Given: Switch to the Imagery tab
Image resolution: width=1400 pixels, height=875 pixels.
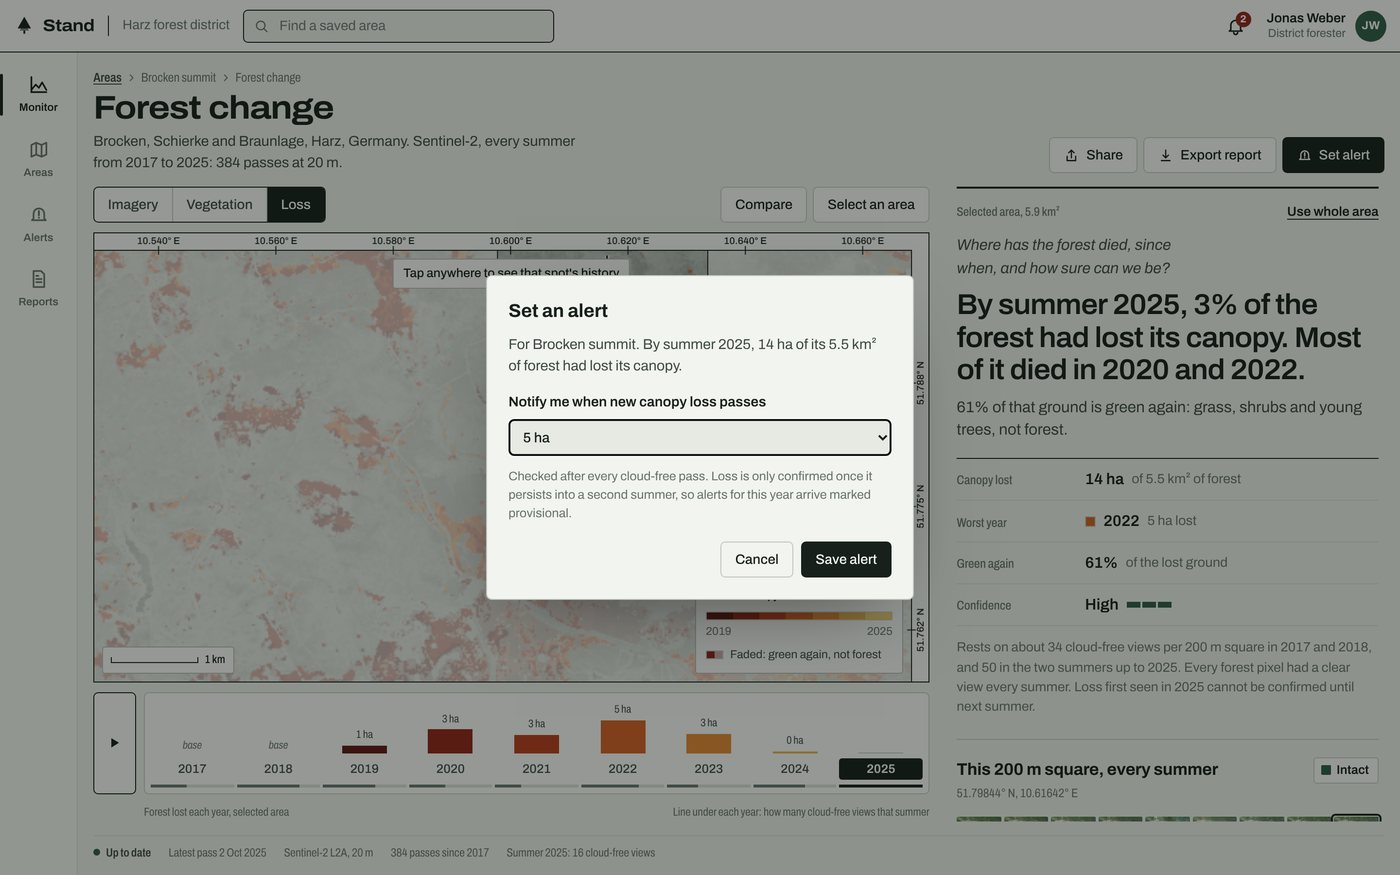Looking at the screenshot, I should (133, 205).
